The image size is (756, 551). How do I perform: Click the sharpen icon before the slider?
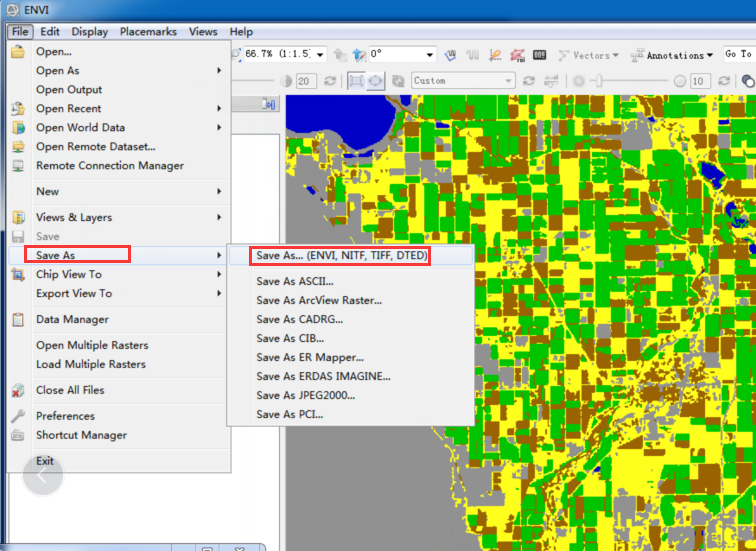[579, 81]
